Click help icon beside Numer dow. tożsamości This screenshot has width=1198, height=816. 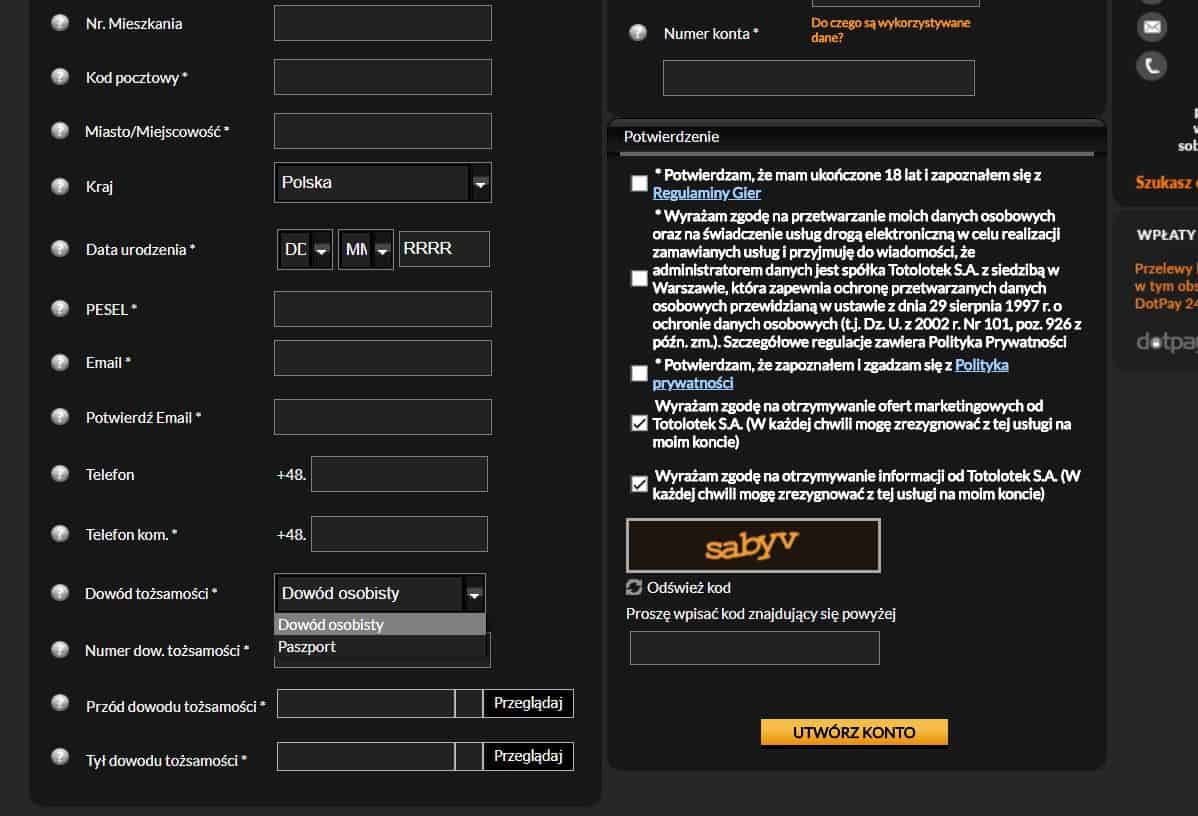click(x=60, y=649)
